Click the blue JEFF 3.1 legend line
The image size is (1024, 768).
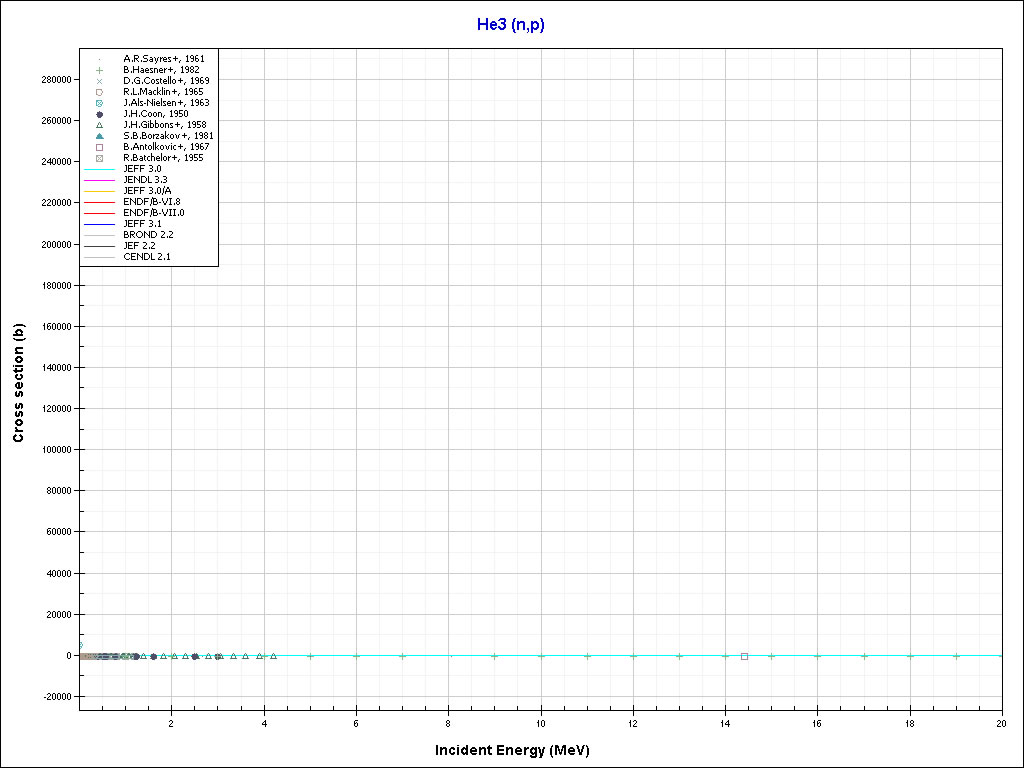click(99, 224)
